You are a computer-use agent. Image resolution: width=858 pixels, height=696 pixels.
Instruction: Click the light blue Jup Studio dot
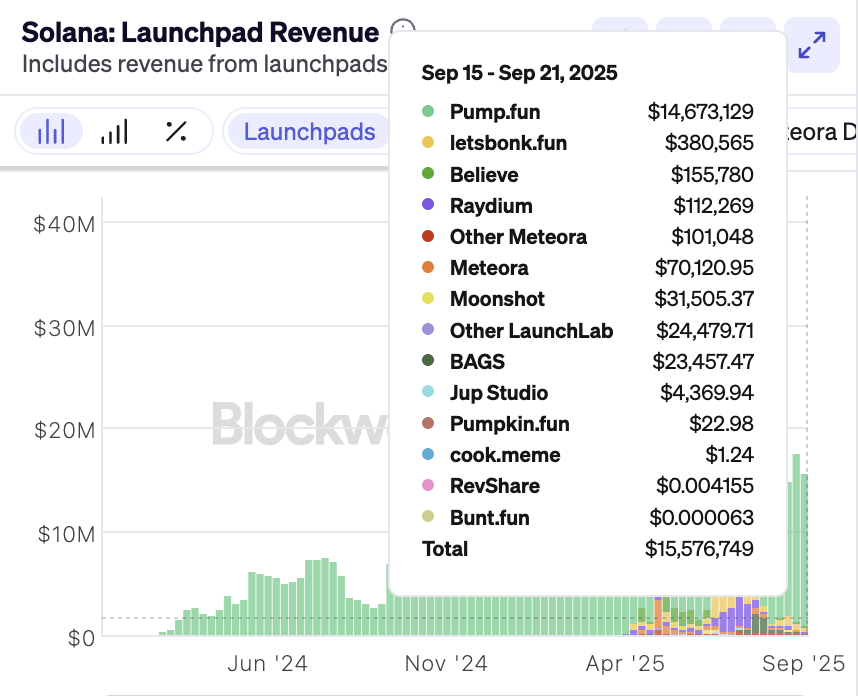point(428,393)
